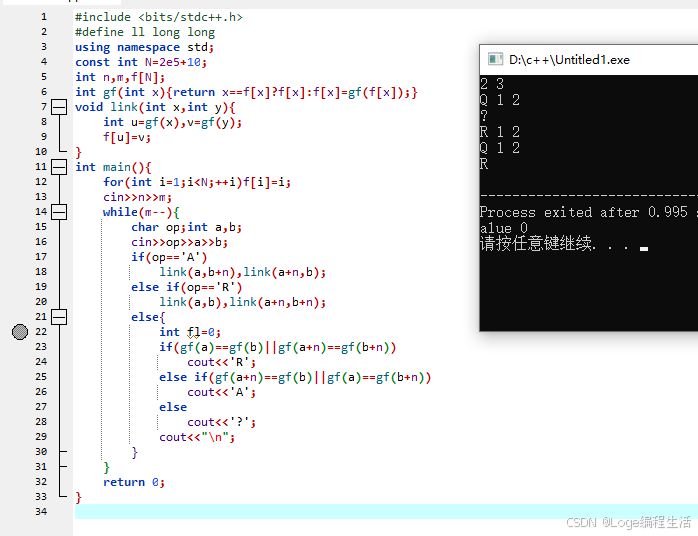Click console line 'R 1 2'

[500, 132]
